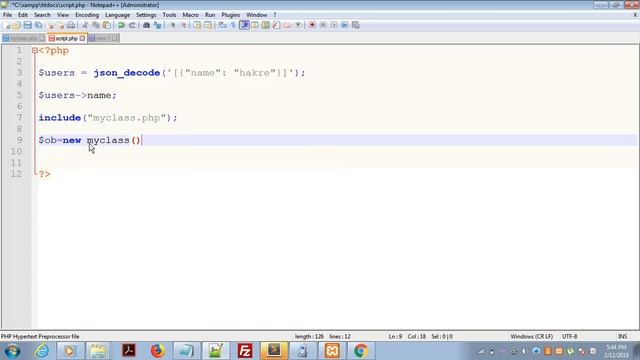Image resolution: width=640 pixels, height=360 pixels.
Task: Toggle file monitoring eye icon
Action: tap(298, 25)
